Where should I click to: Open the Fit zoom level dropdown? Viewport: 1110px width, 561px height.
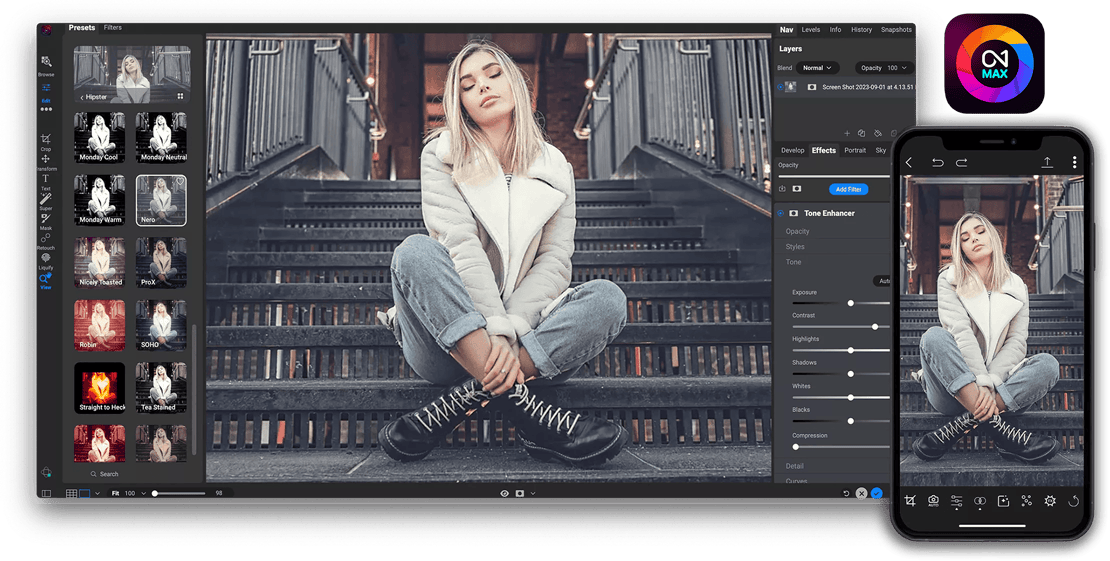(143, 493)
